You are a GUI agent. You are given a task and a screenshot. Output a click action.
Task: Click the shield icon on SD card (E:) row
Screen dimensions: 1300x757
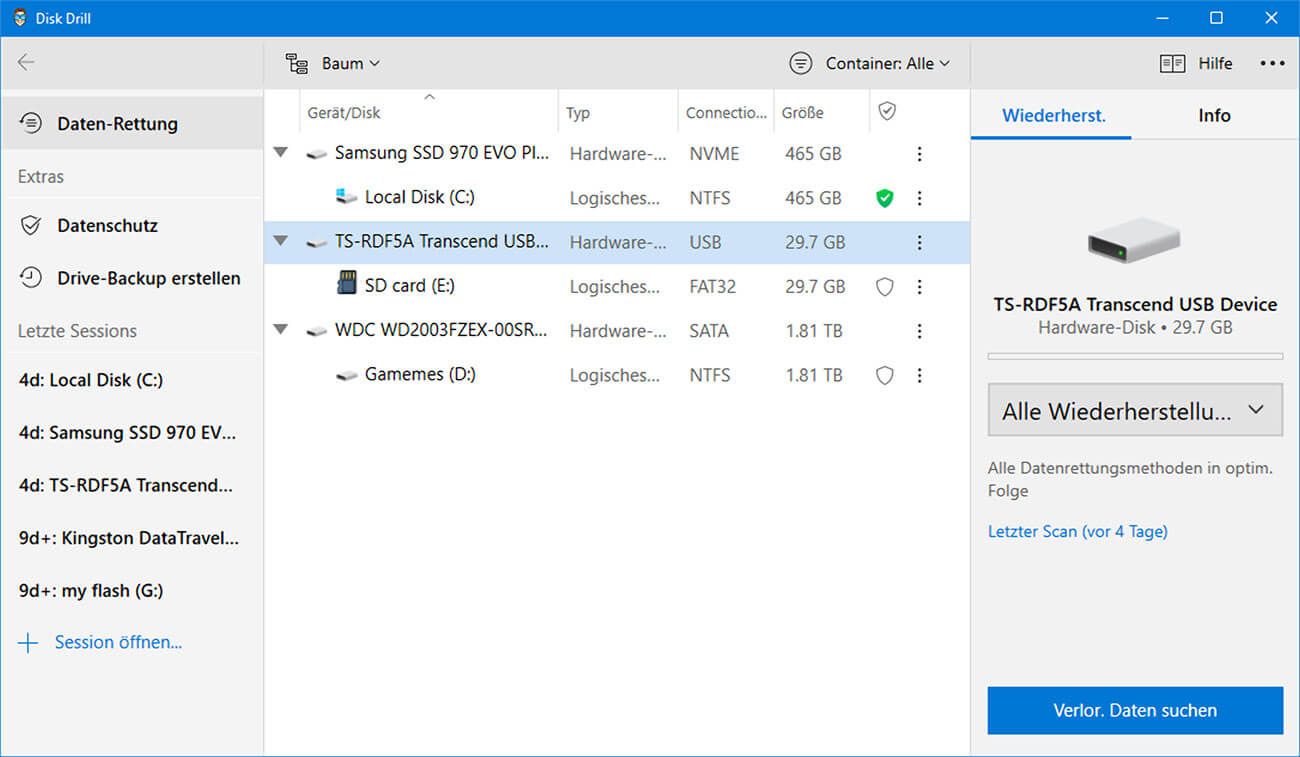884,287
